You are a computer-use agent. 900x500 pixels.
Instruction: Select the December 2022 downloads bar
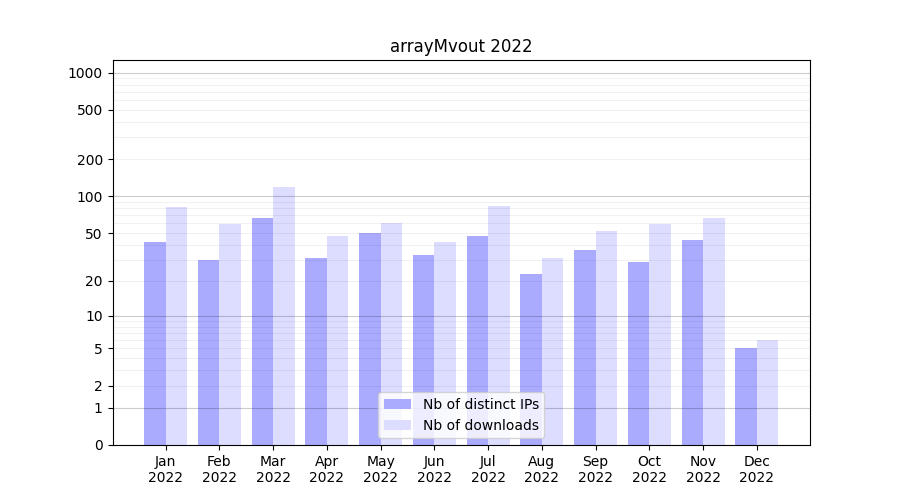click(767, 392)
